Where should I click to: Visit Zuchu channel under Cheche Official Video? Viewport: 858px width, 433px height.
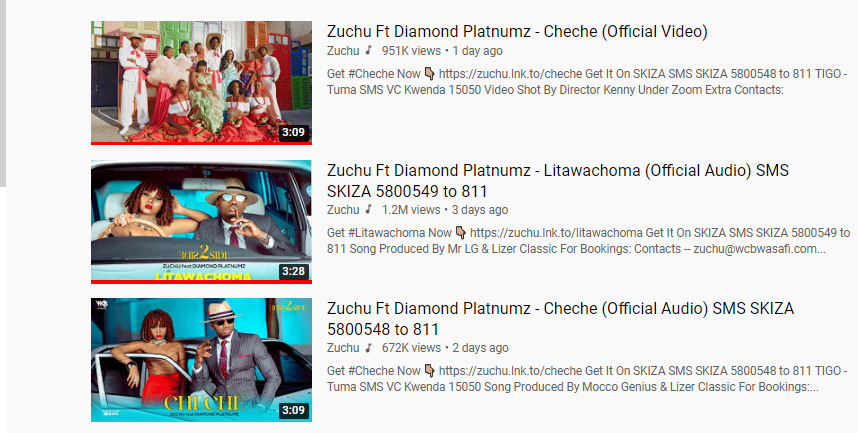coord(343,51)
